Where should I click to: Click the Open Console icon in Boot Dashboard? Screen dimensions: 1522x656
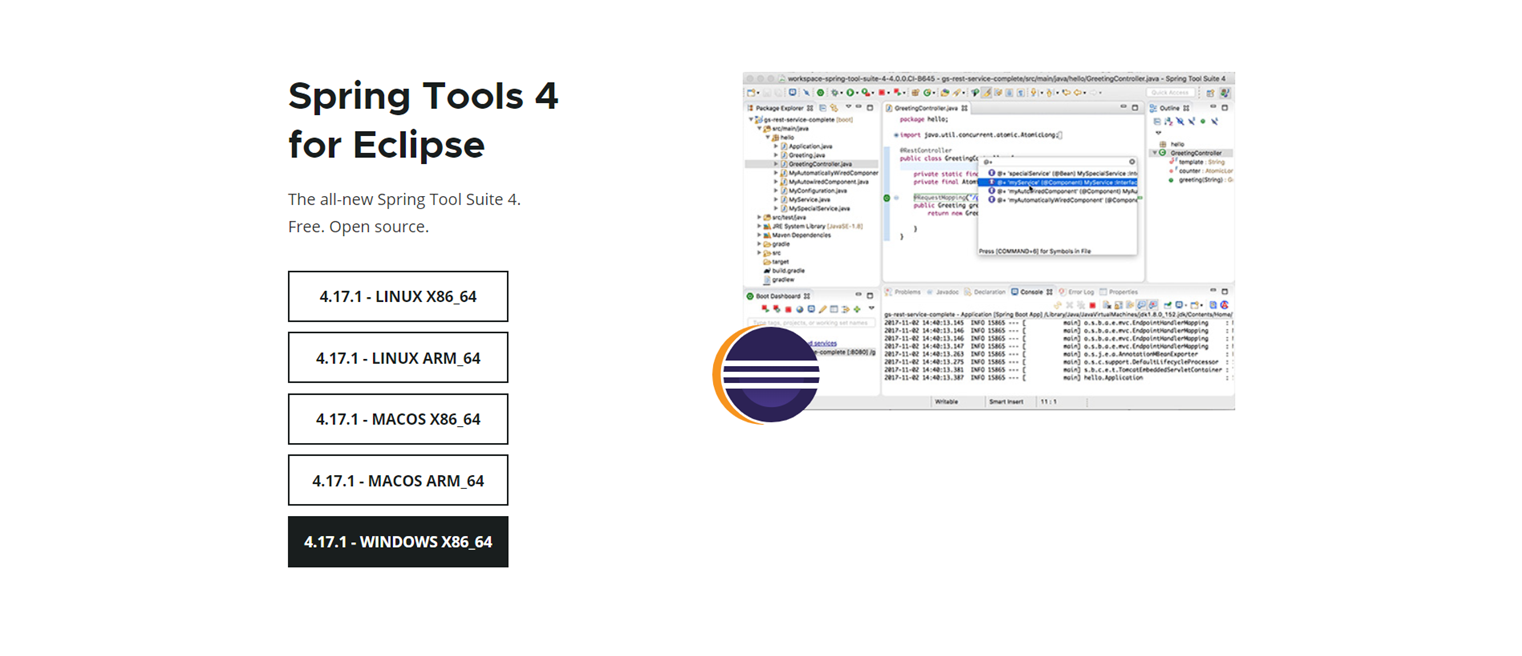[x=812, y=309]
